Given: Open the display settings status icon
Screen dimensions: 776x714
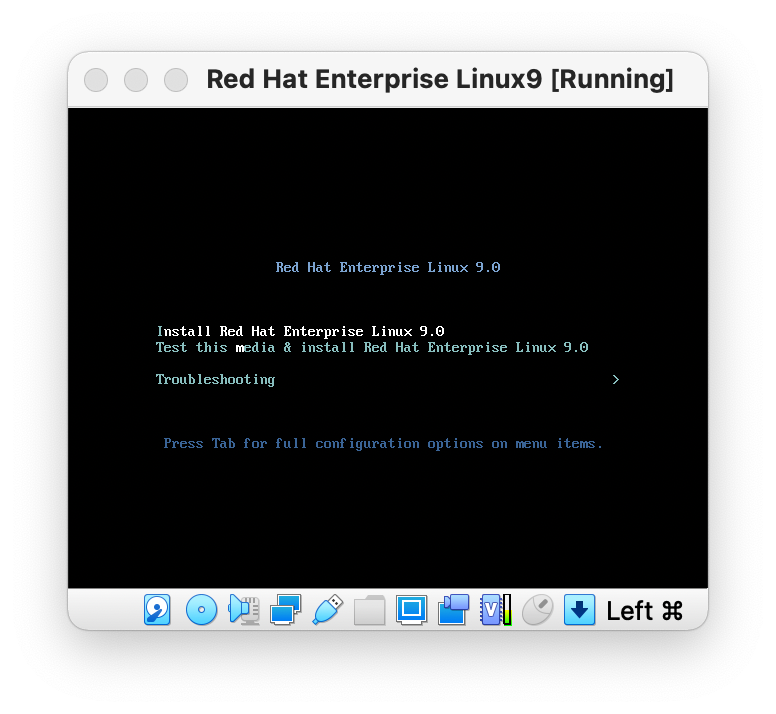Looking at the screenshot, I should point(411,610).
